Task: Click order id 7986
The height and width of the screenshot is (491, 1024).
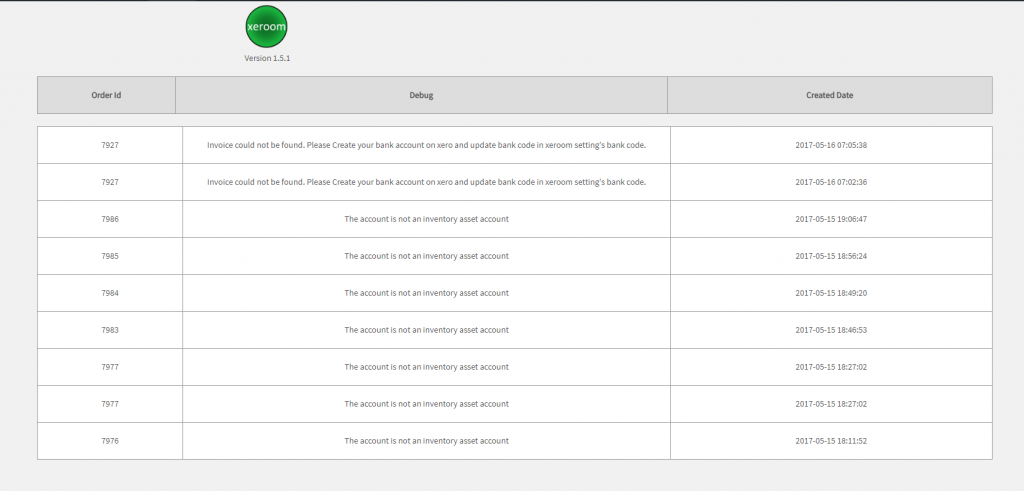Action: (x=110, y=219)
